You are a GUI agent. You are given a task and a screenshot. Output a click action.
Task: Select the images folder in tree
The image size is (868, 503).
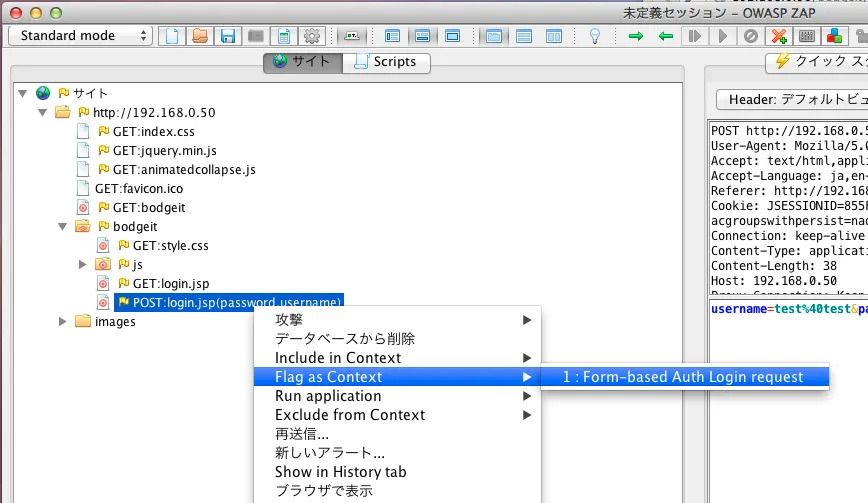pyautogui.click(x=115, y=321)
